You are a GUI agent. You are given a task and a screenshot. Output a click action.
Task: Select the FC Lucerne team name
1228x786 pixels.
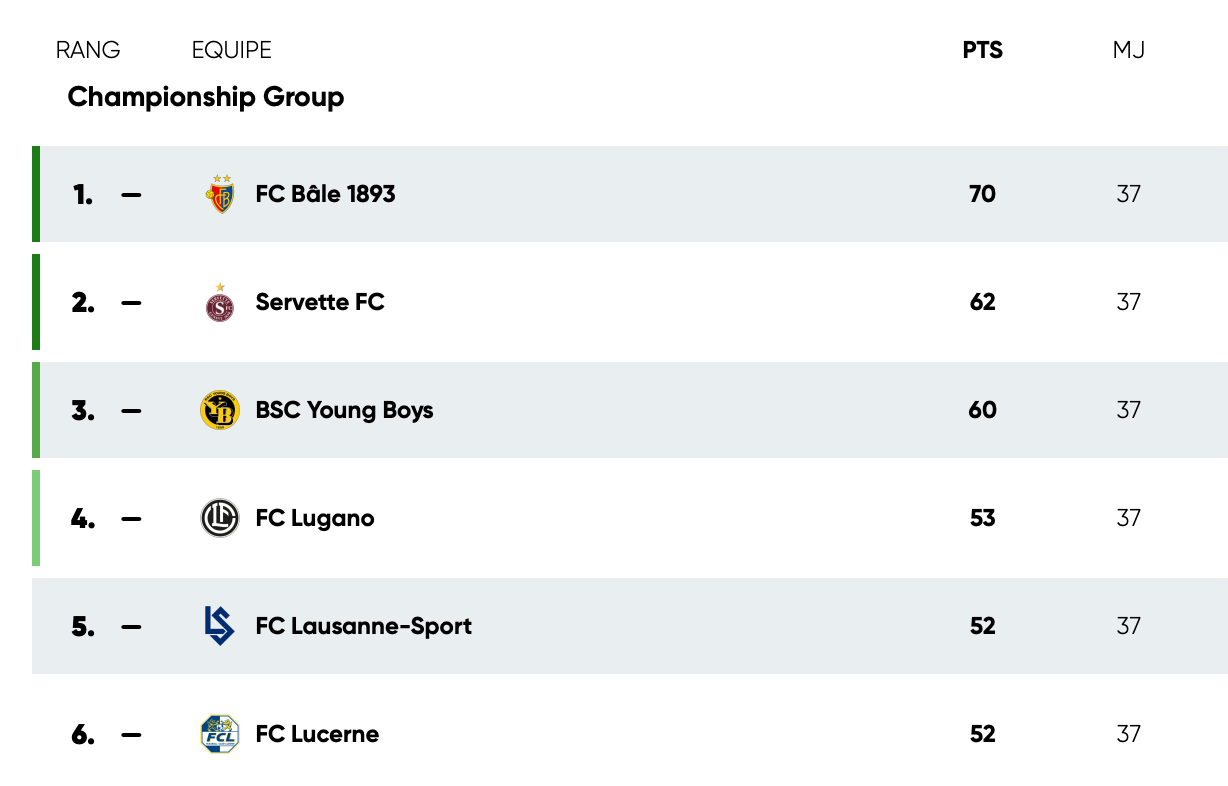click(317, 734)
